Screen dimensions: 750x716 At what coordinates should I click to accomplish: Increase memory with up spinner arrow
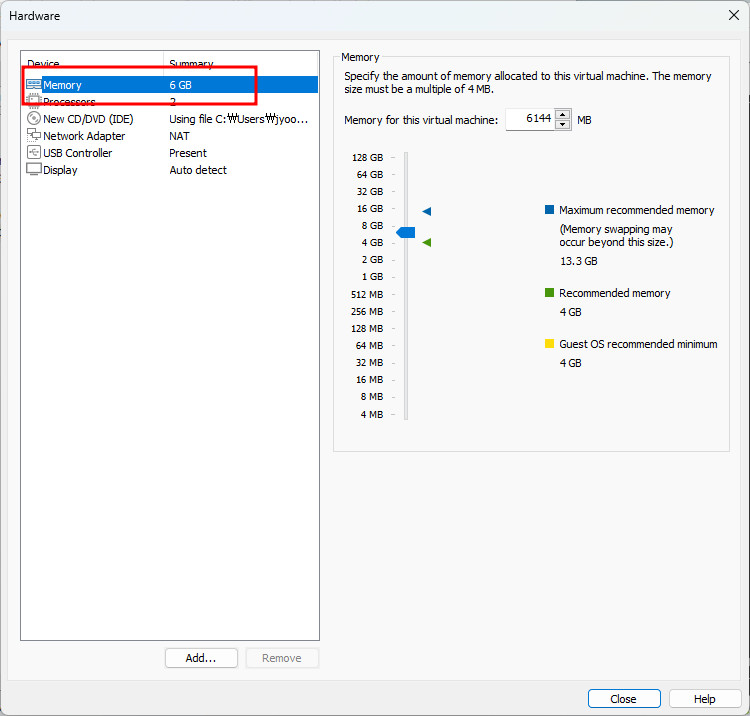563,114
